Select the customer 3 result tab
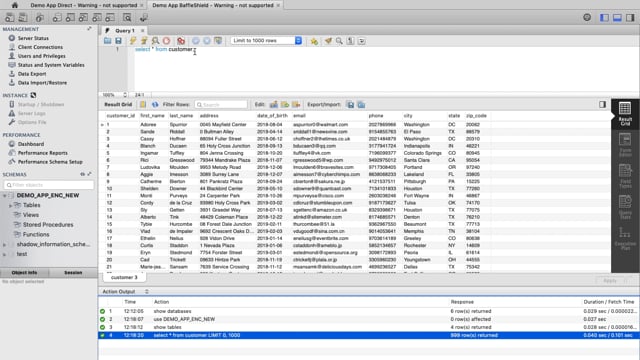The height and width of the screenshot is (360, 640). [124, 277]
